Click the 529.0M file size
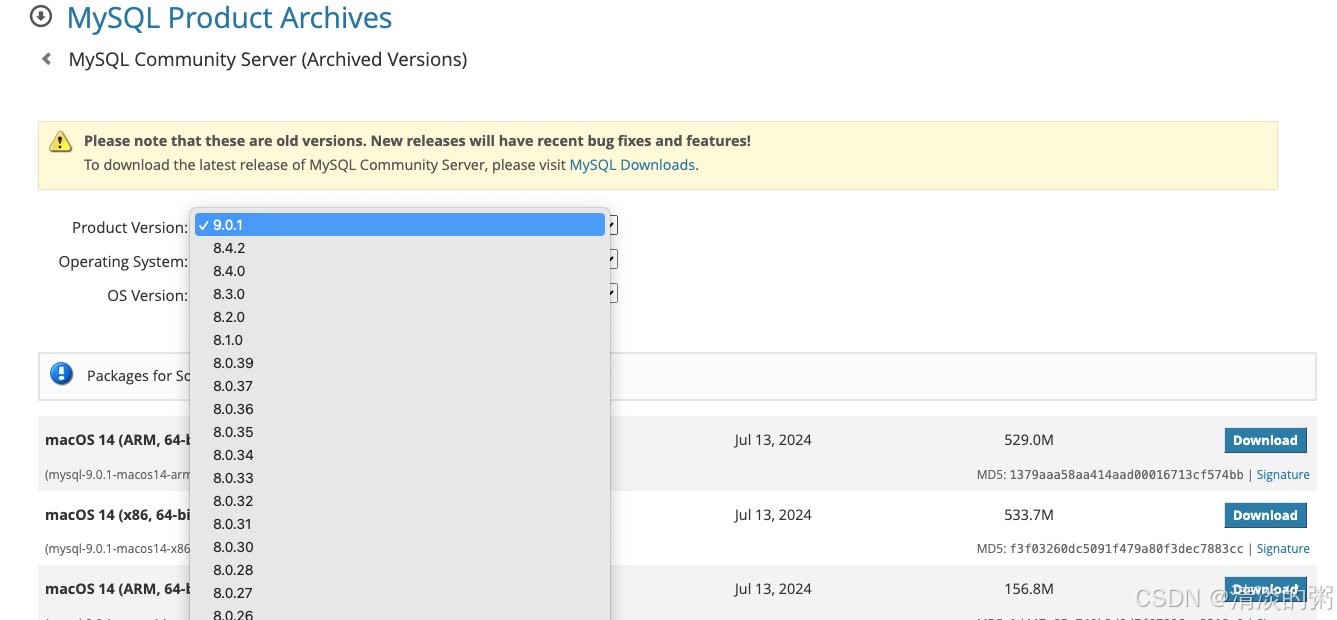Image resolution: width=1337 pixels, height=620 pixels. click(x=1029, y=440)
